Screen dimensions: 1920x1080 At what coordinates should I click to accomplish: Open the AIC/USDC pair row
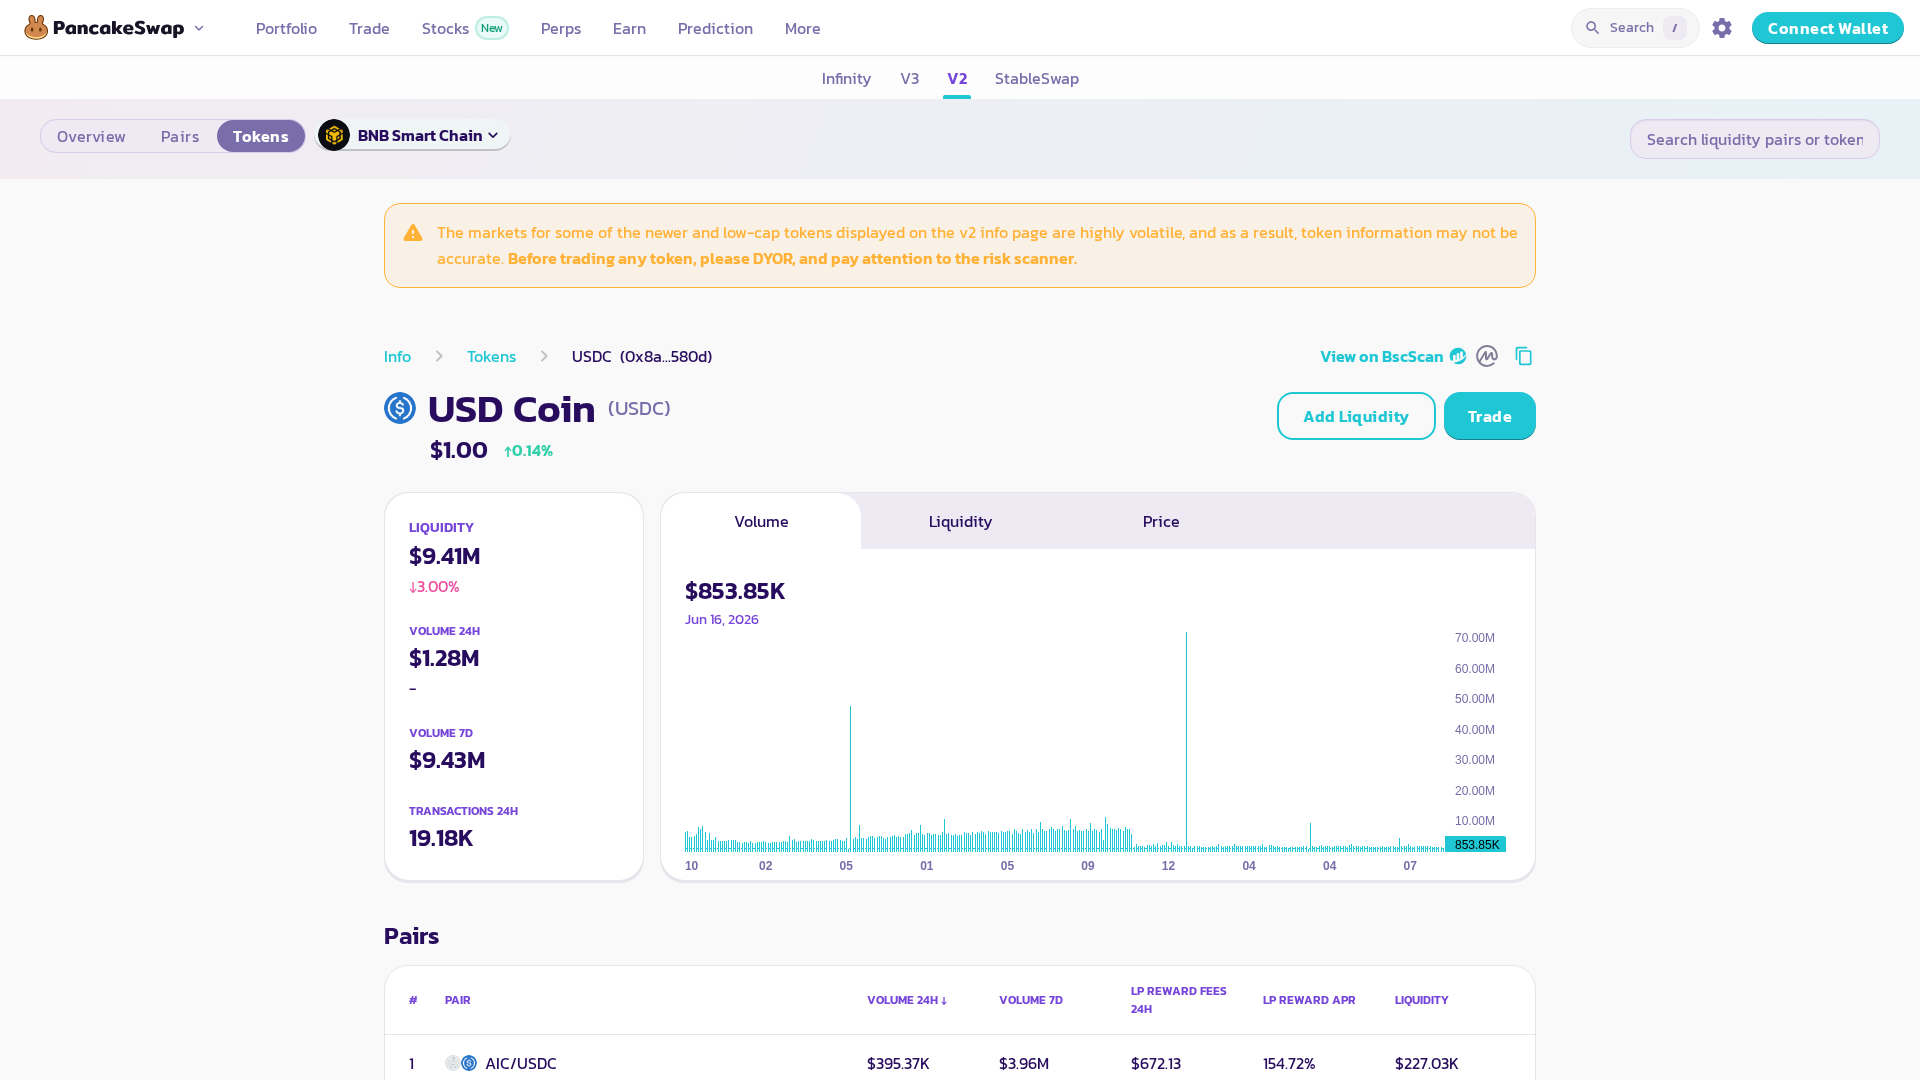coord(960,1063)
